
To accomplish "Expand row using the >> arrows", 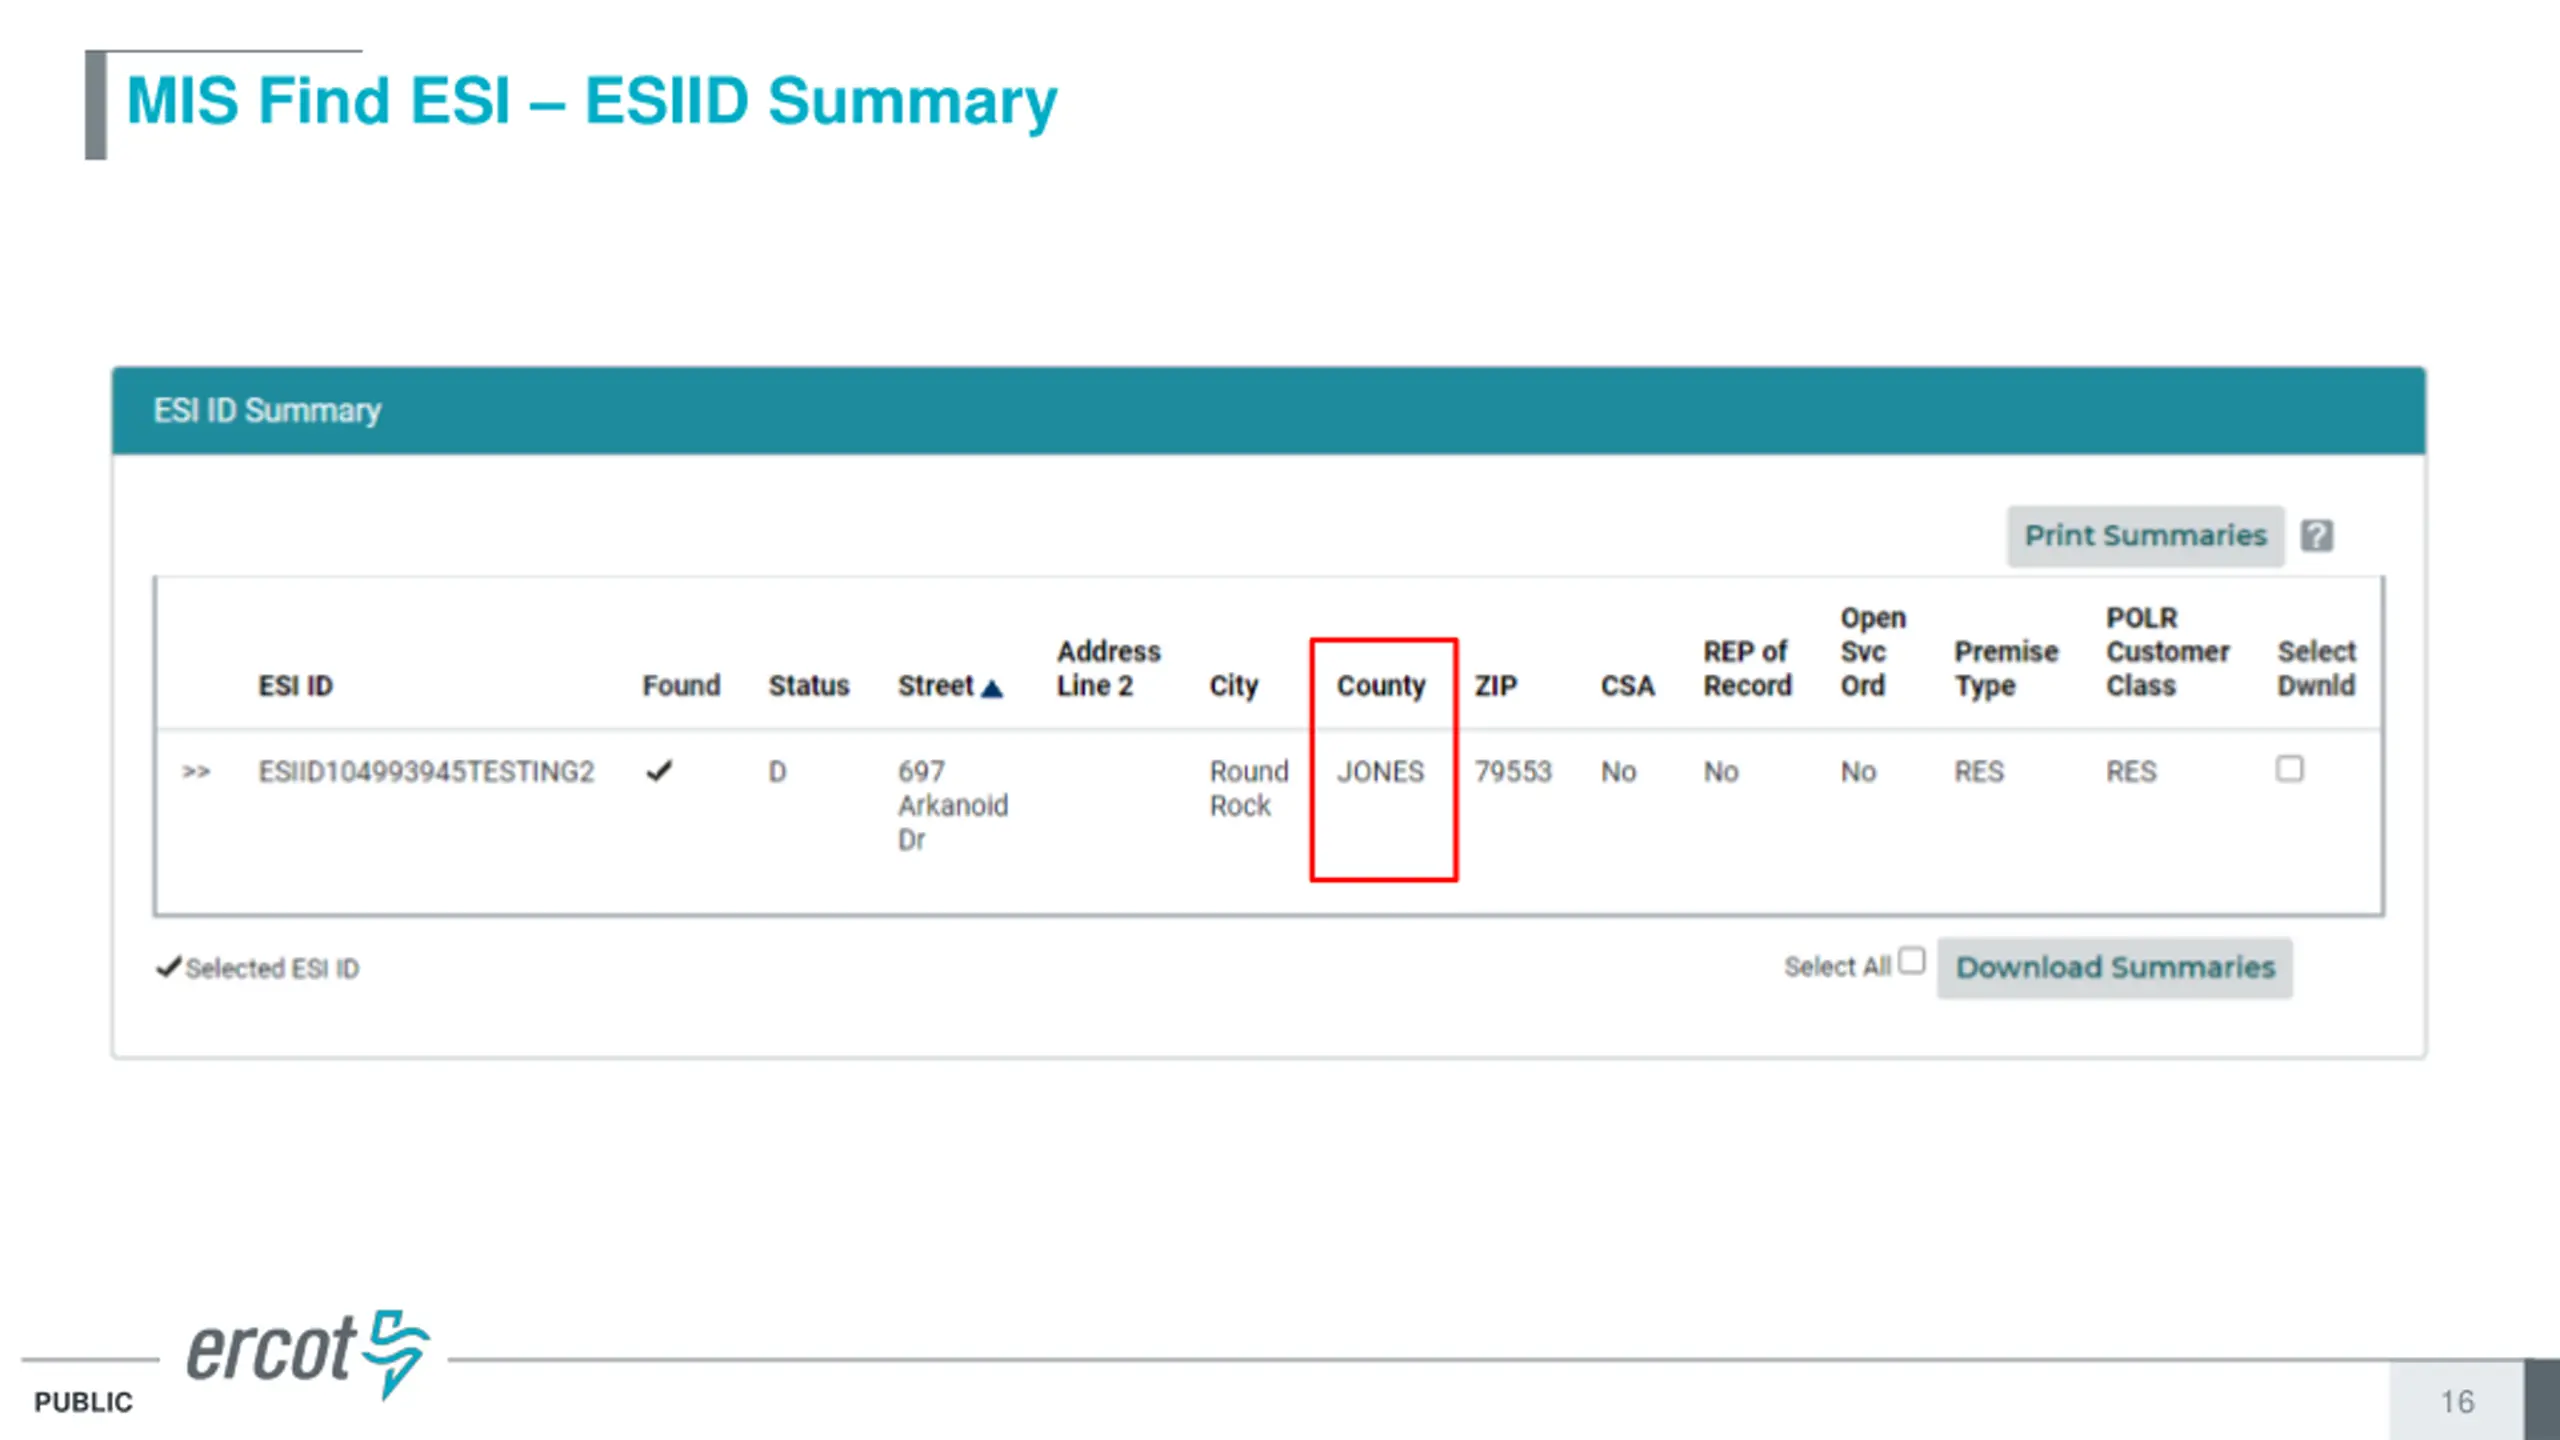I will pyautogui.click(x=196, y=772).
